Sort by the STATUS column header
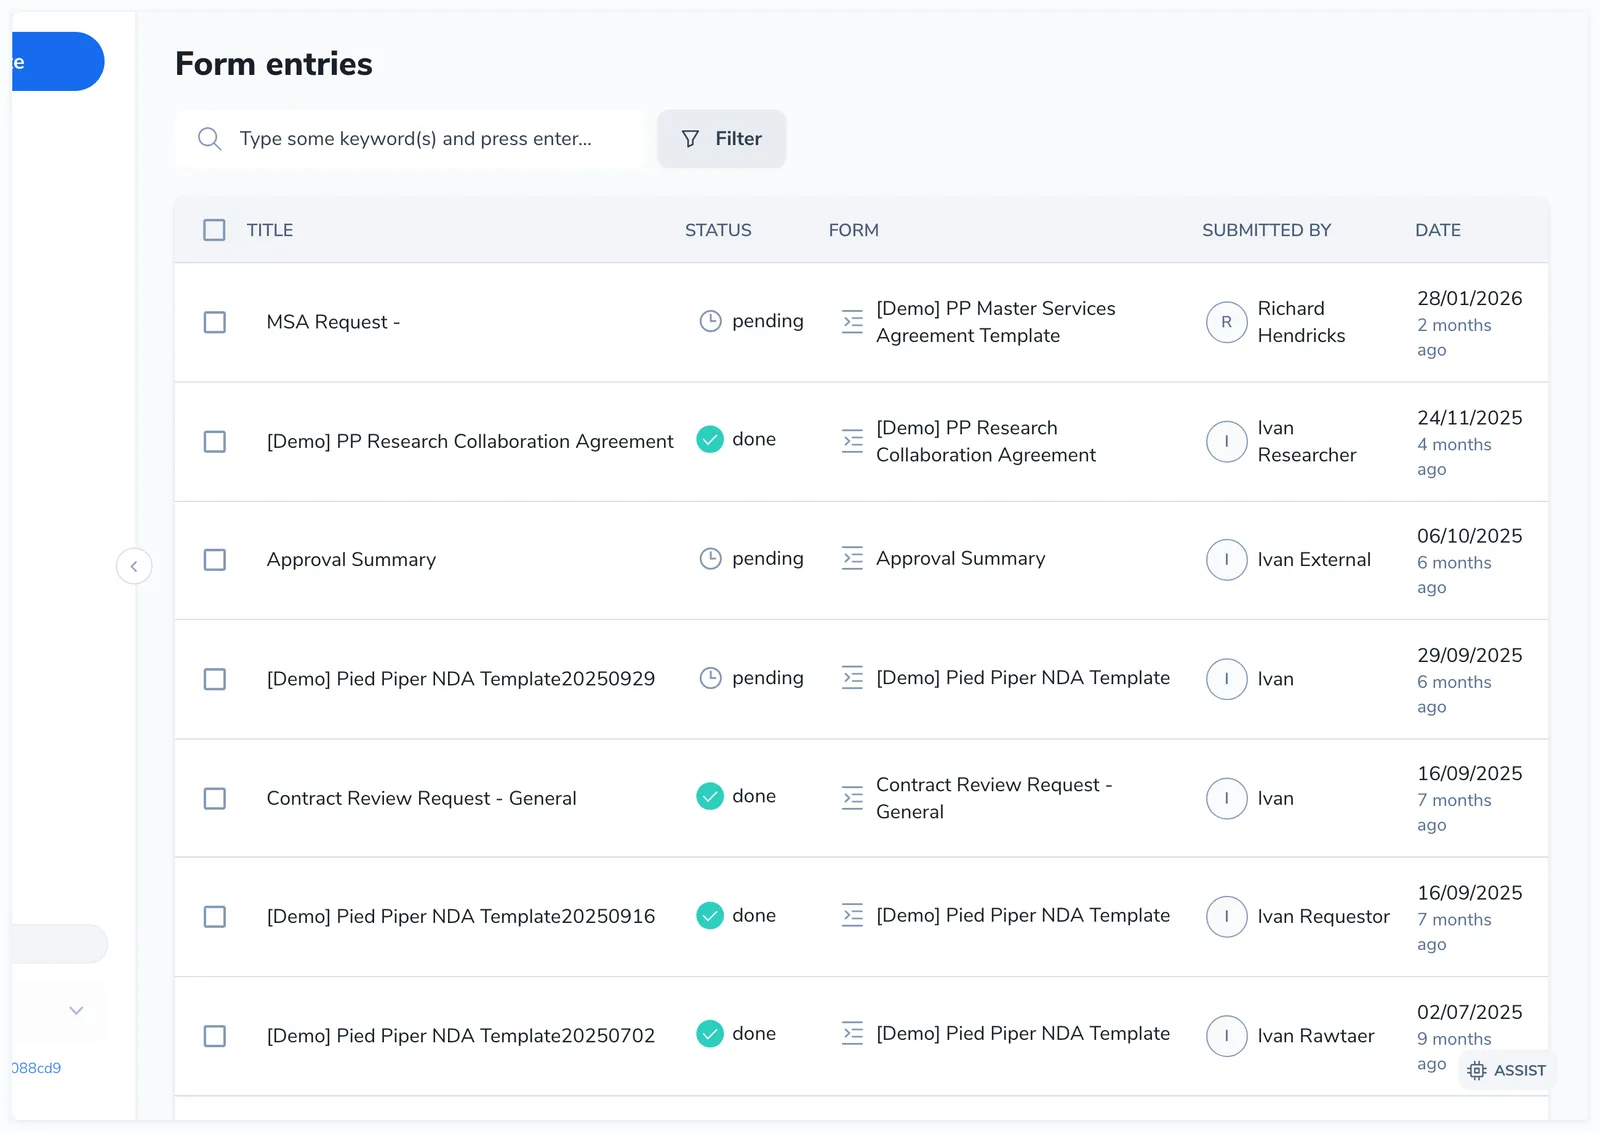Image resolution: width=1600 pixels, height=1132 pixels. (x=718, y=230)
